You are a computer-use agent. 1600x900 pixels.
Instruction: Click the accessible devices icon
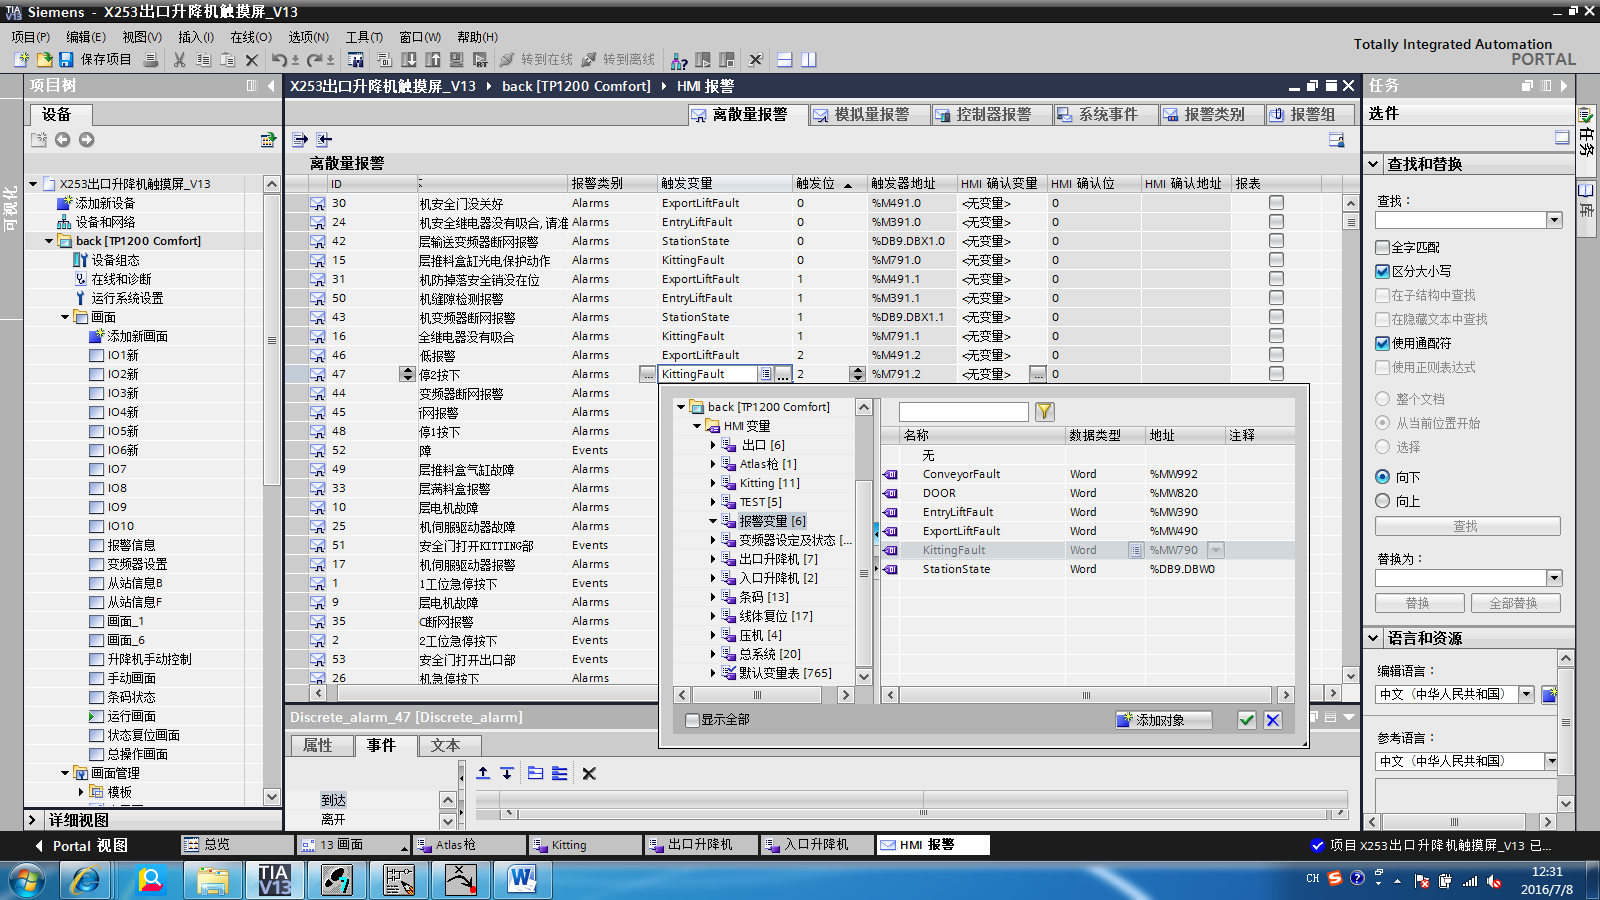coord(679,60)
